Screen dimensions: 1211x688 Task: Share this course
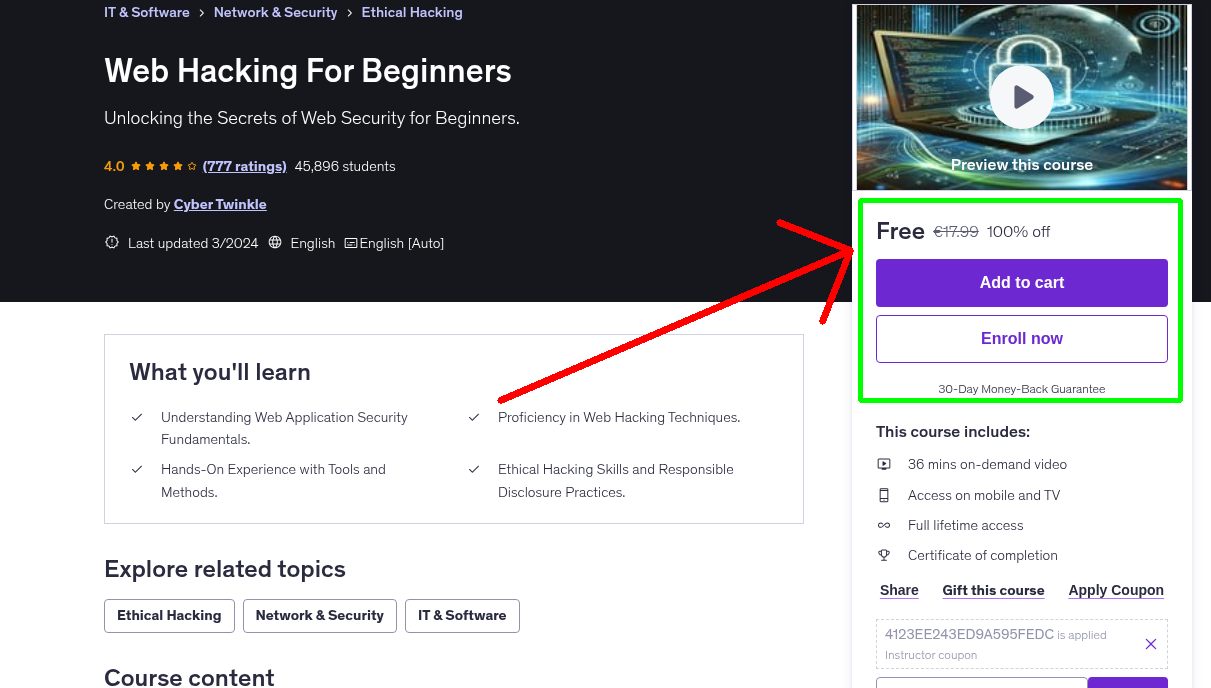tap(898, 590)
